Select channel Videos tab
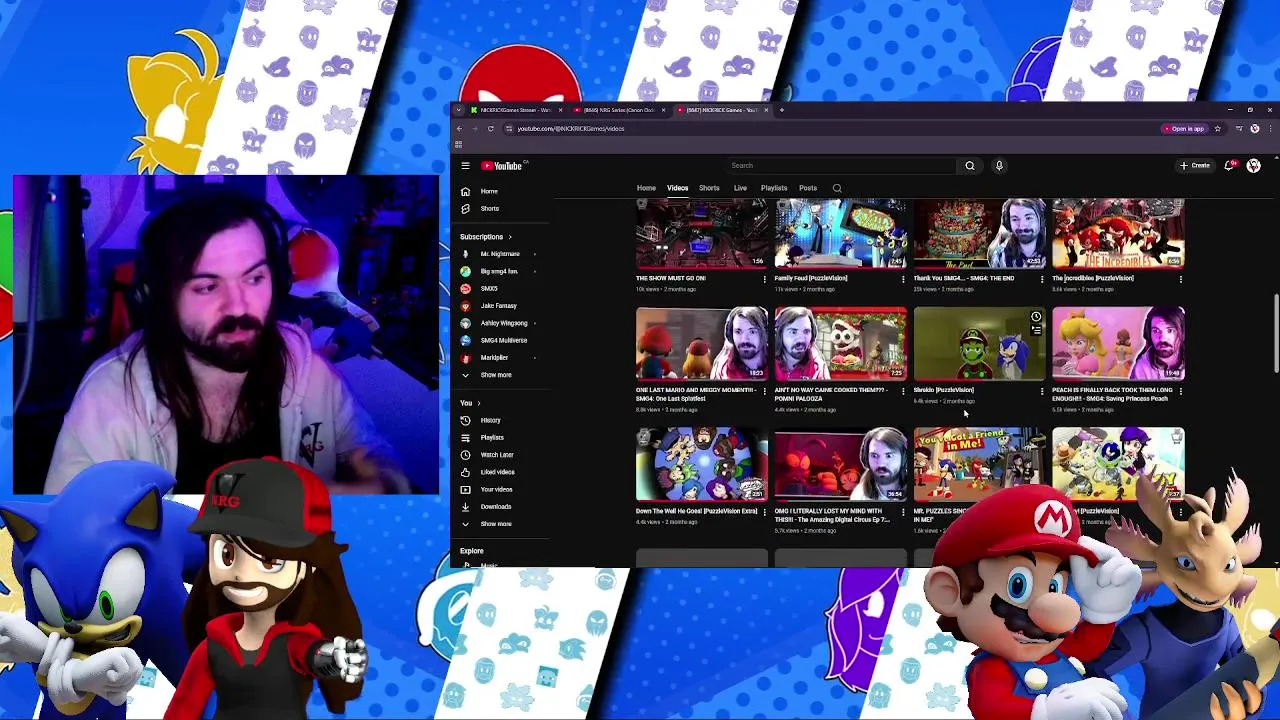The width and height of the screenshot is (1280, 720). (677, 188)
